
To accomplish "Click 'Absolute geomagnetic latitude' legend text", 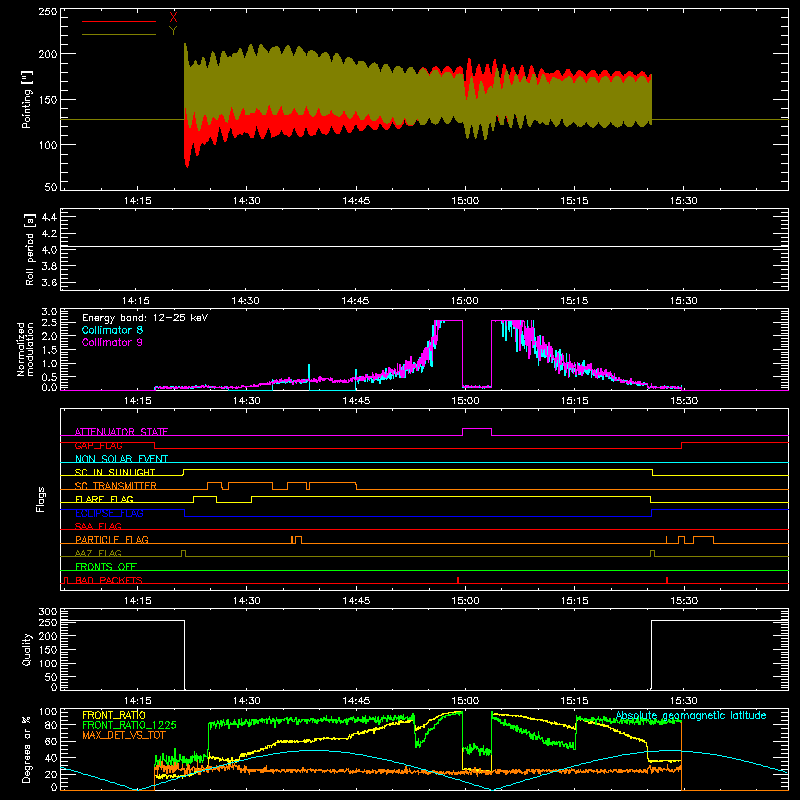I will [691, 716].
